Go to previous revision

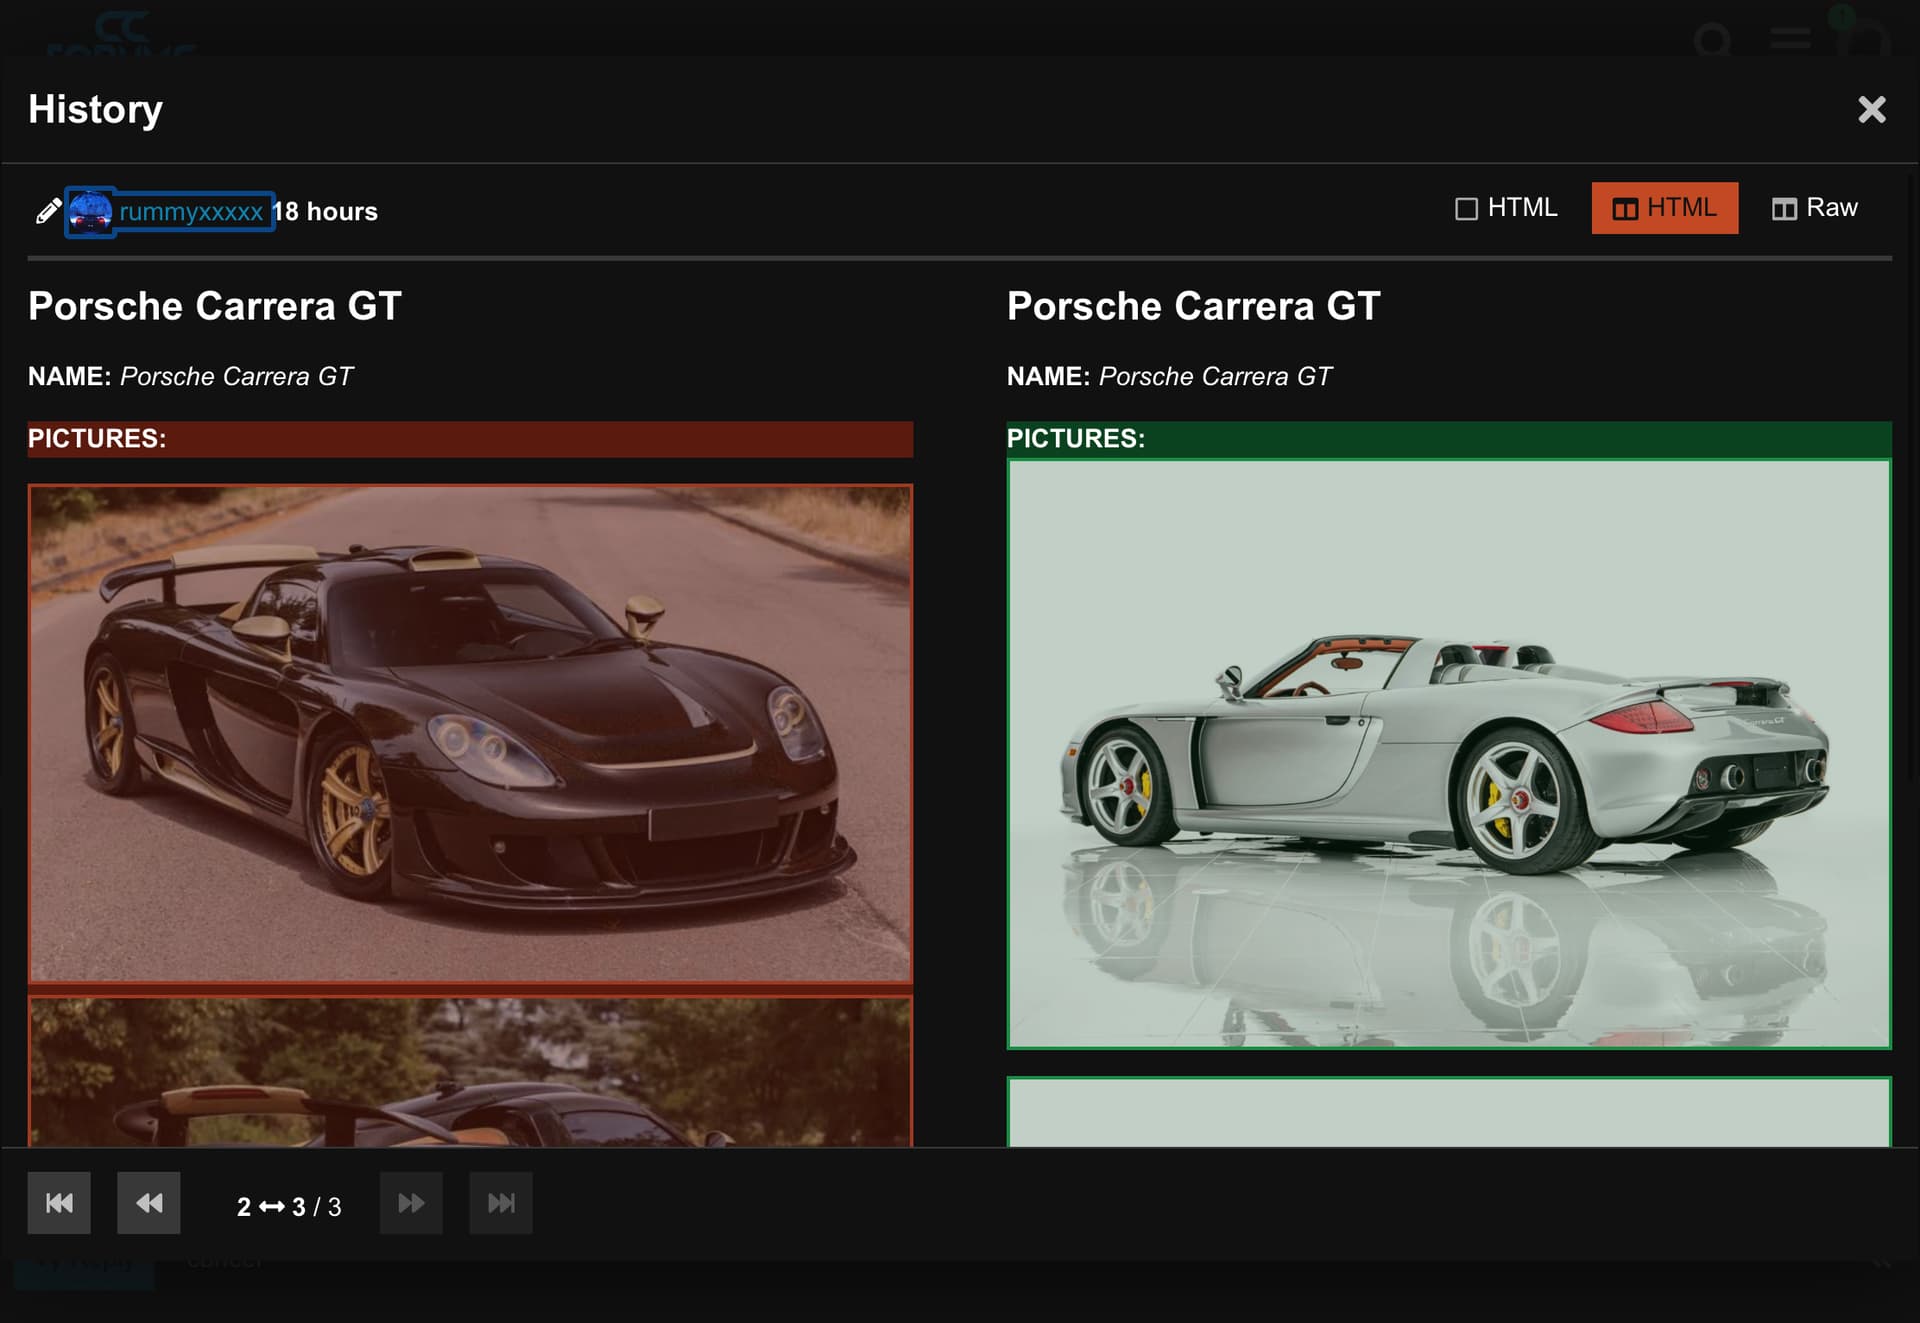[149, 1203]
